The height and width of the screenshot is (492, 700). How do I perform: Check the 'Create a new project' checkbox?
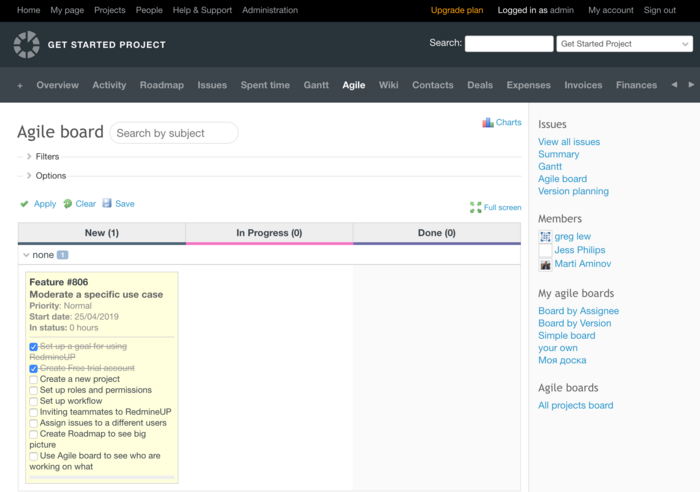34,379
